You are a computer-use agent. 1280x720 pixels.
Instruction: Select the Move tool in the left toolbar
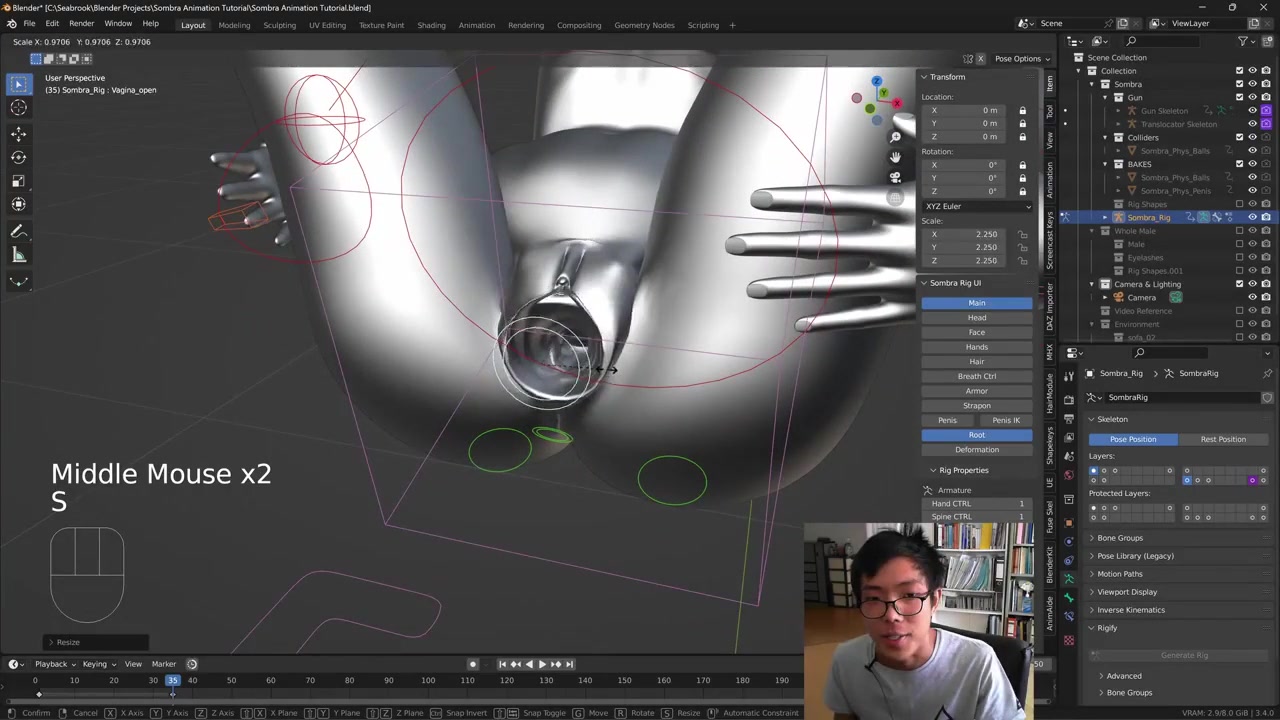(x=18, y=133)
